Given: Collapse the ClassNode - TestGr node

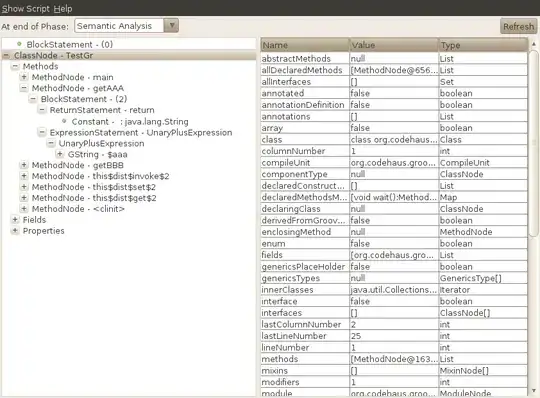Looking at the screenshot, I should click(x=6, y=55).
